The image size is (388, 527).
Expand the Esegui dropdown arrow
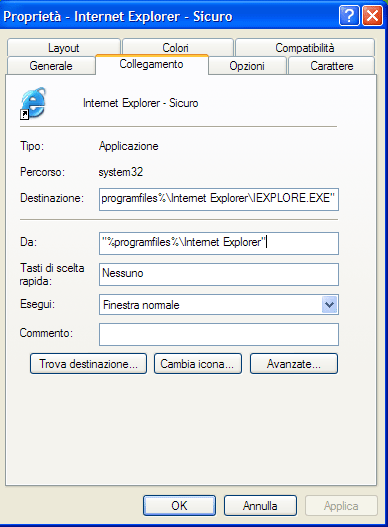(329, 305)
